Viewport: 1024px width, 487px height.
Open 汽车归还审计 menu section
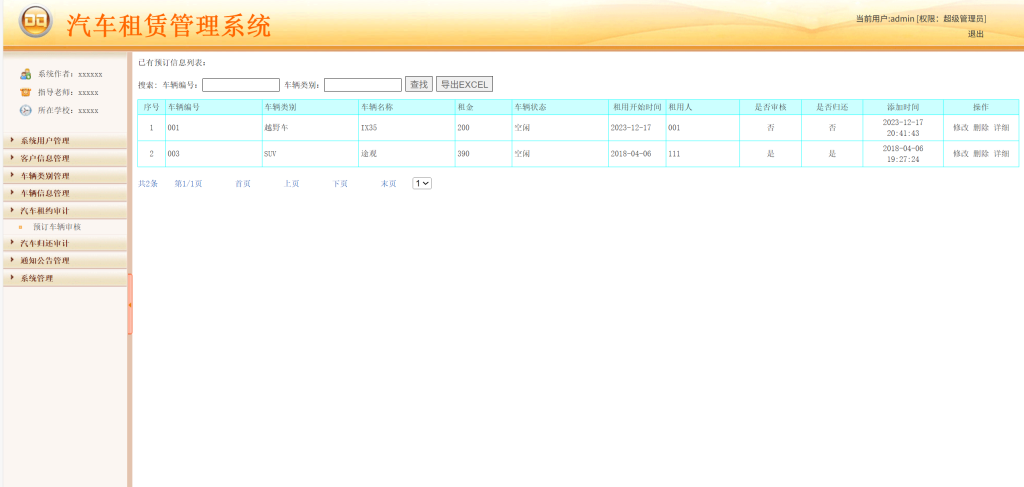click(x=65, y=243)
